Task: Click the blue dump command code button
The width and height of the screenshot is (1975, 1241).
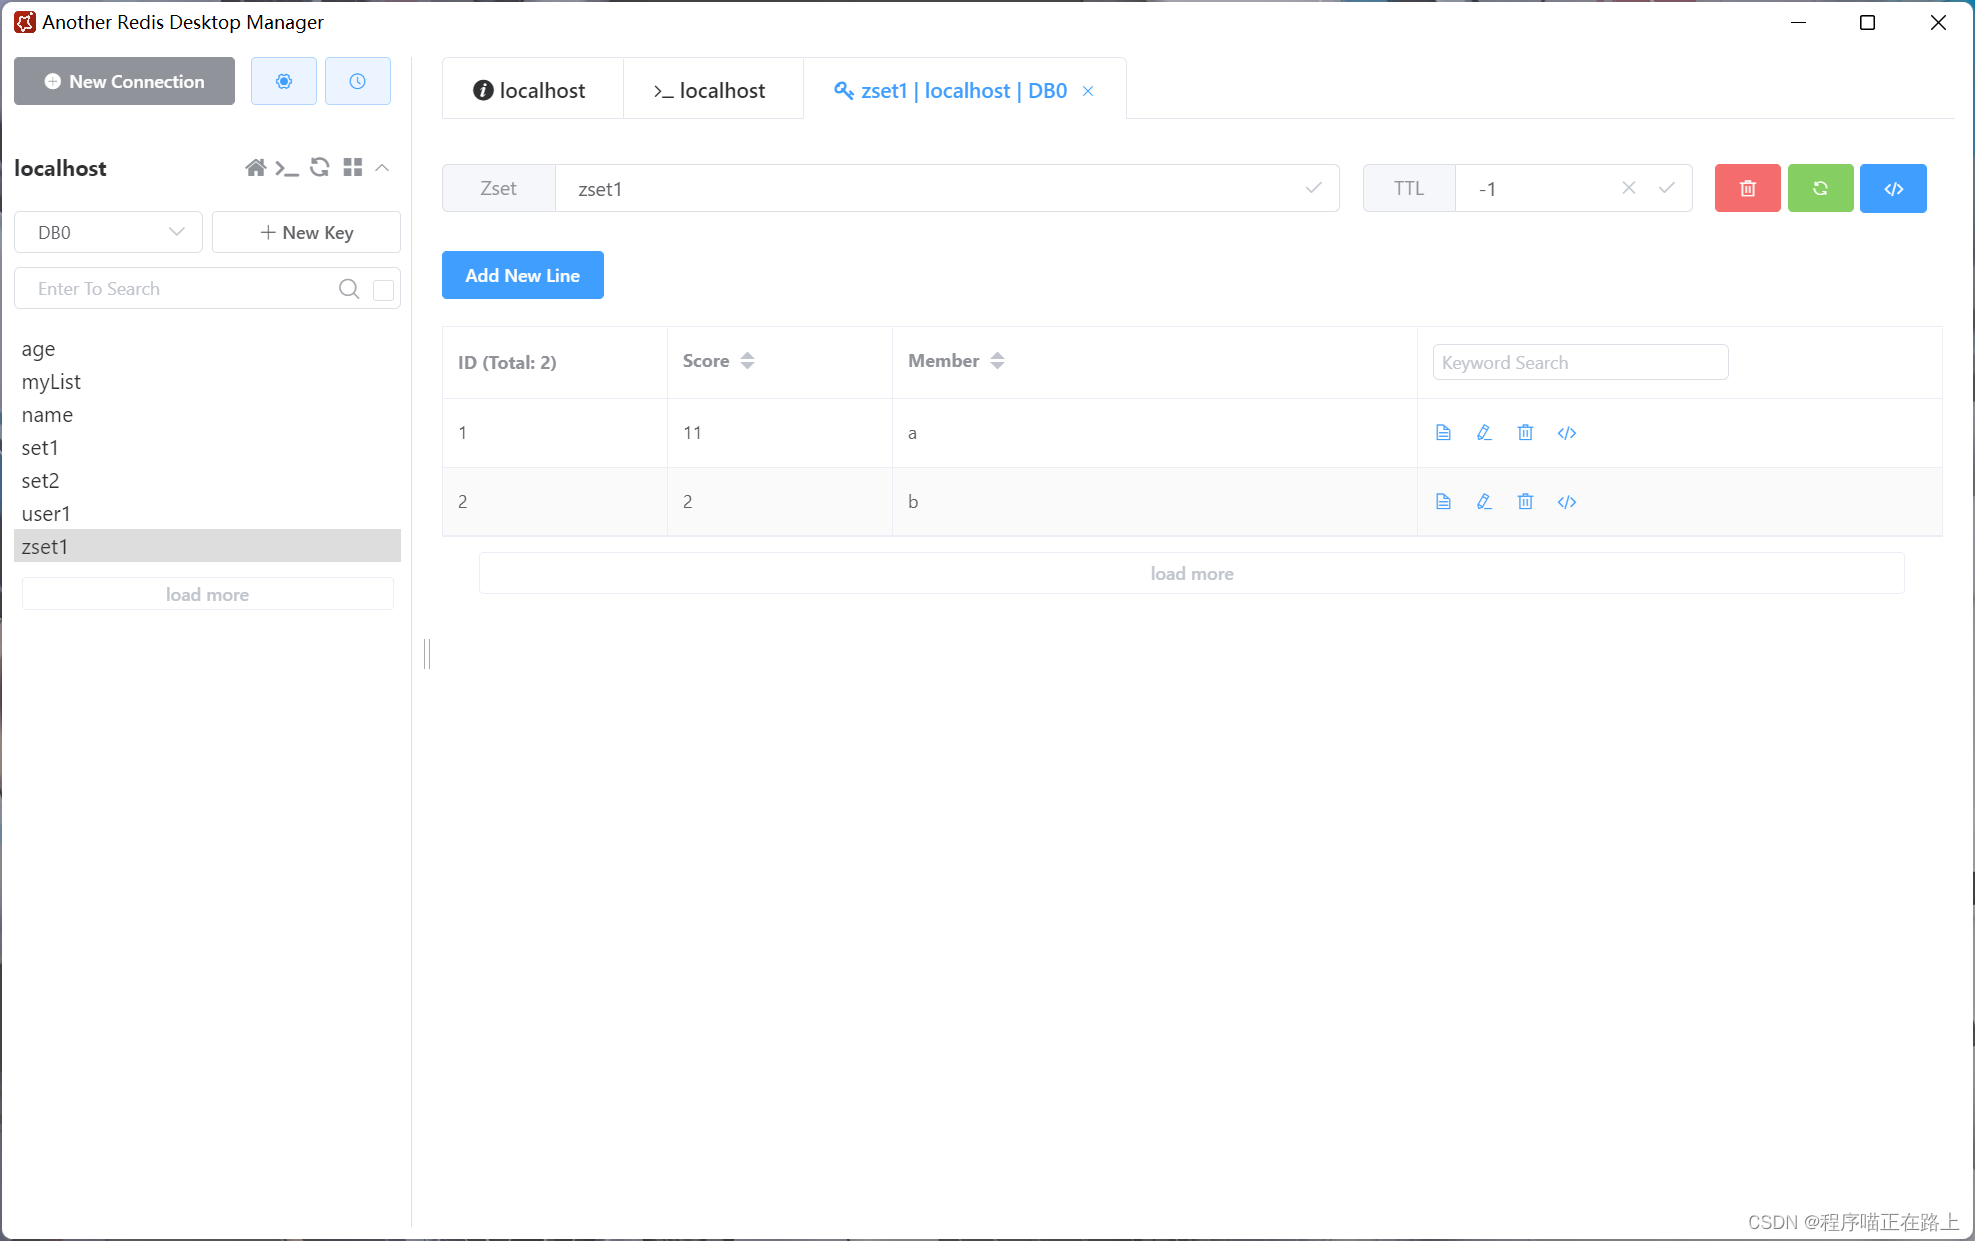Action: point(1893,188)
